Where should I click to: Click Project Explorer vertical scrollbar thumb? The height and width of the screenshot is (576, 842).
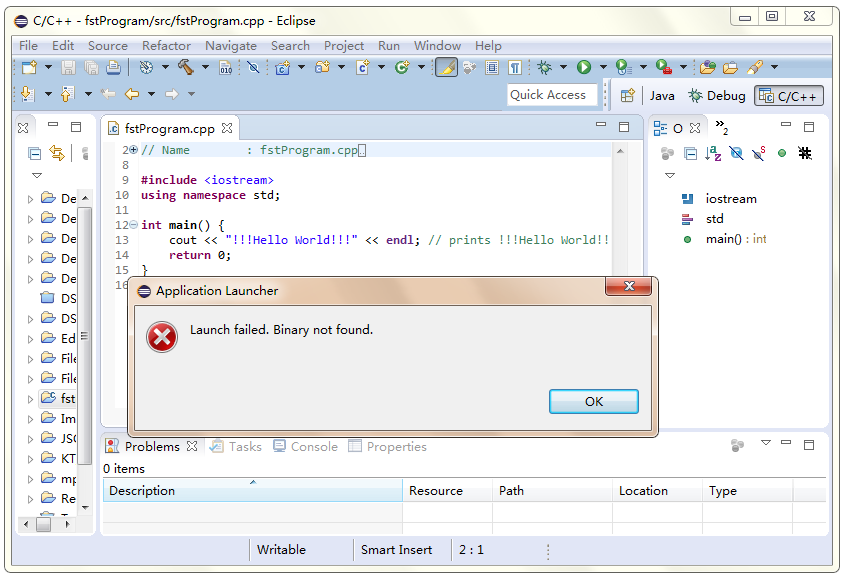point(84,337)
